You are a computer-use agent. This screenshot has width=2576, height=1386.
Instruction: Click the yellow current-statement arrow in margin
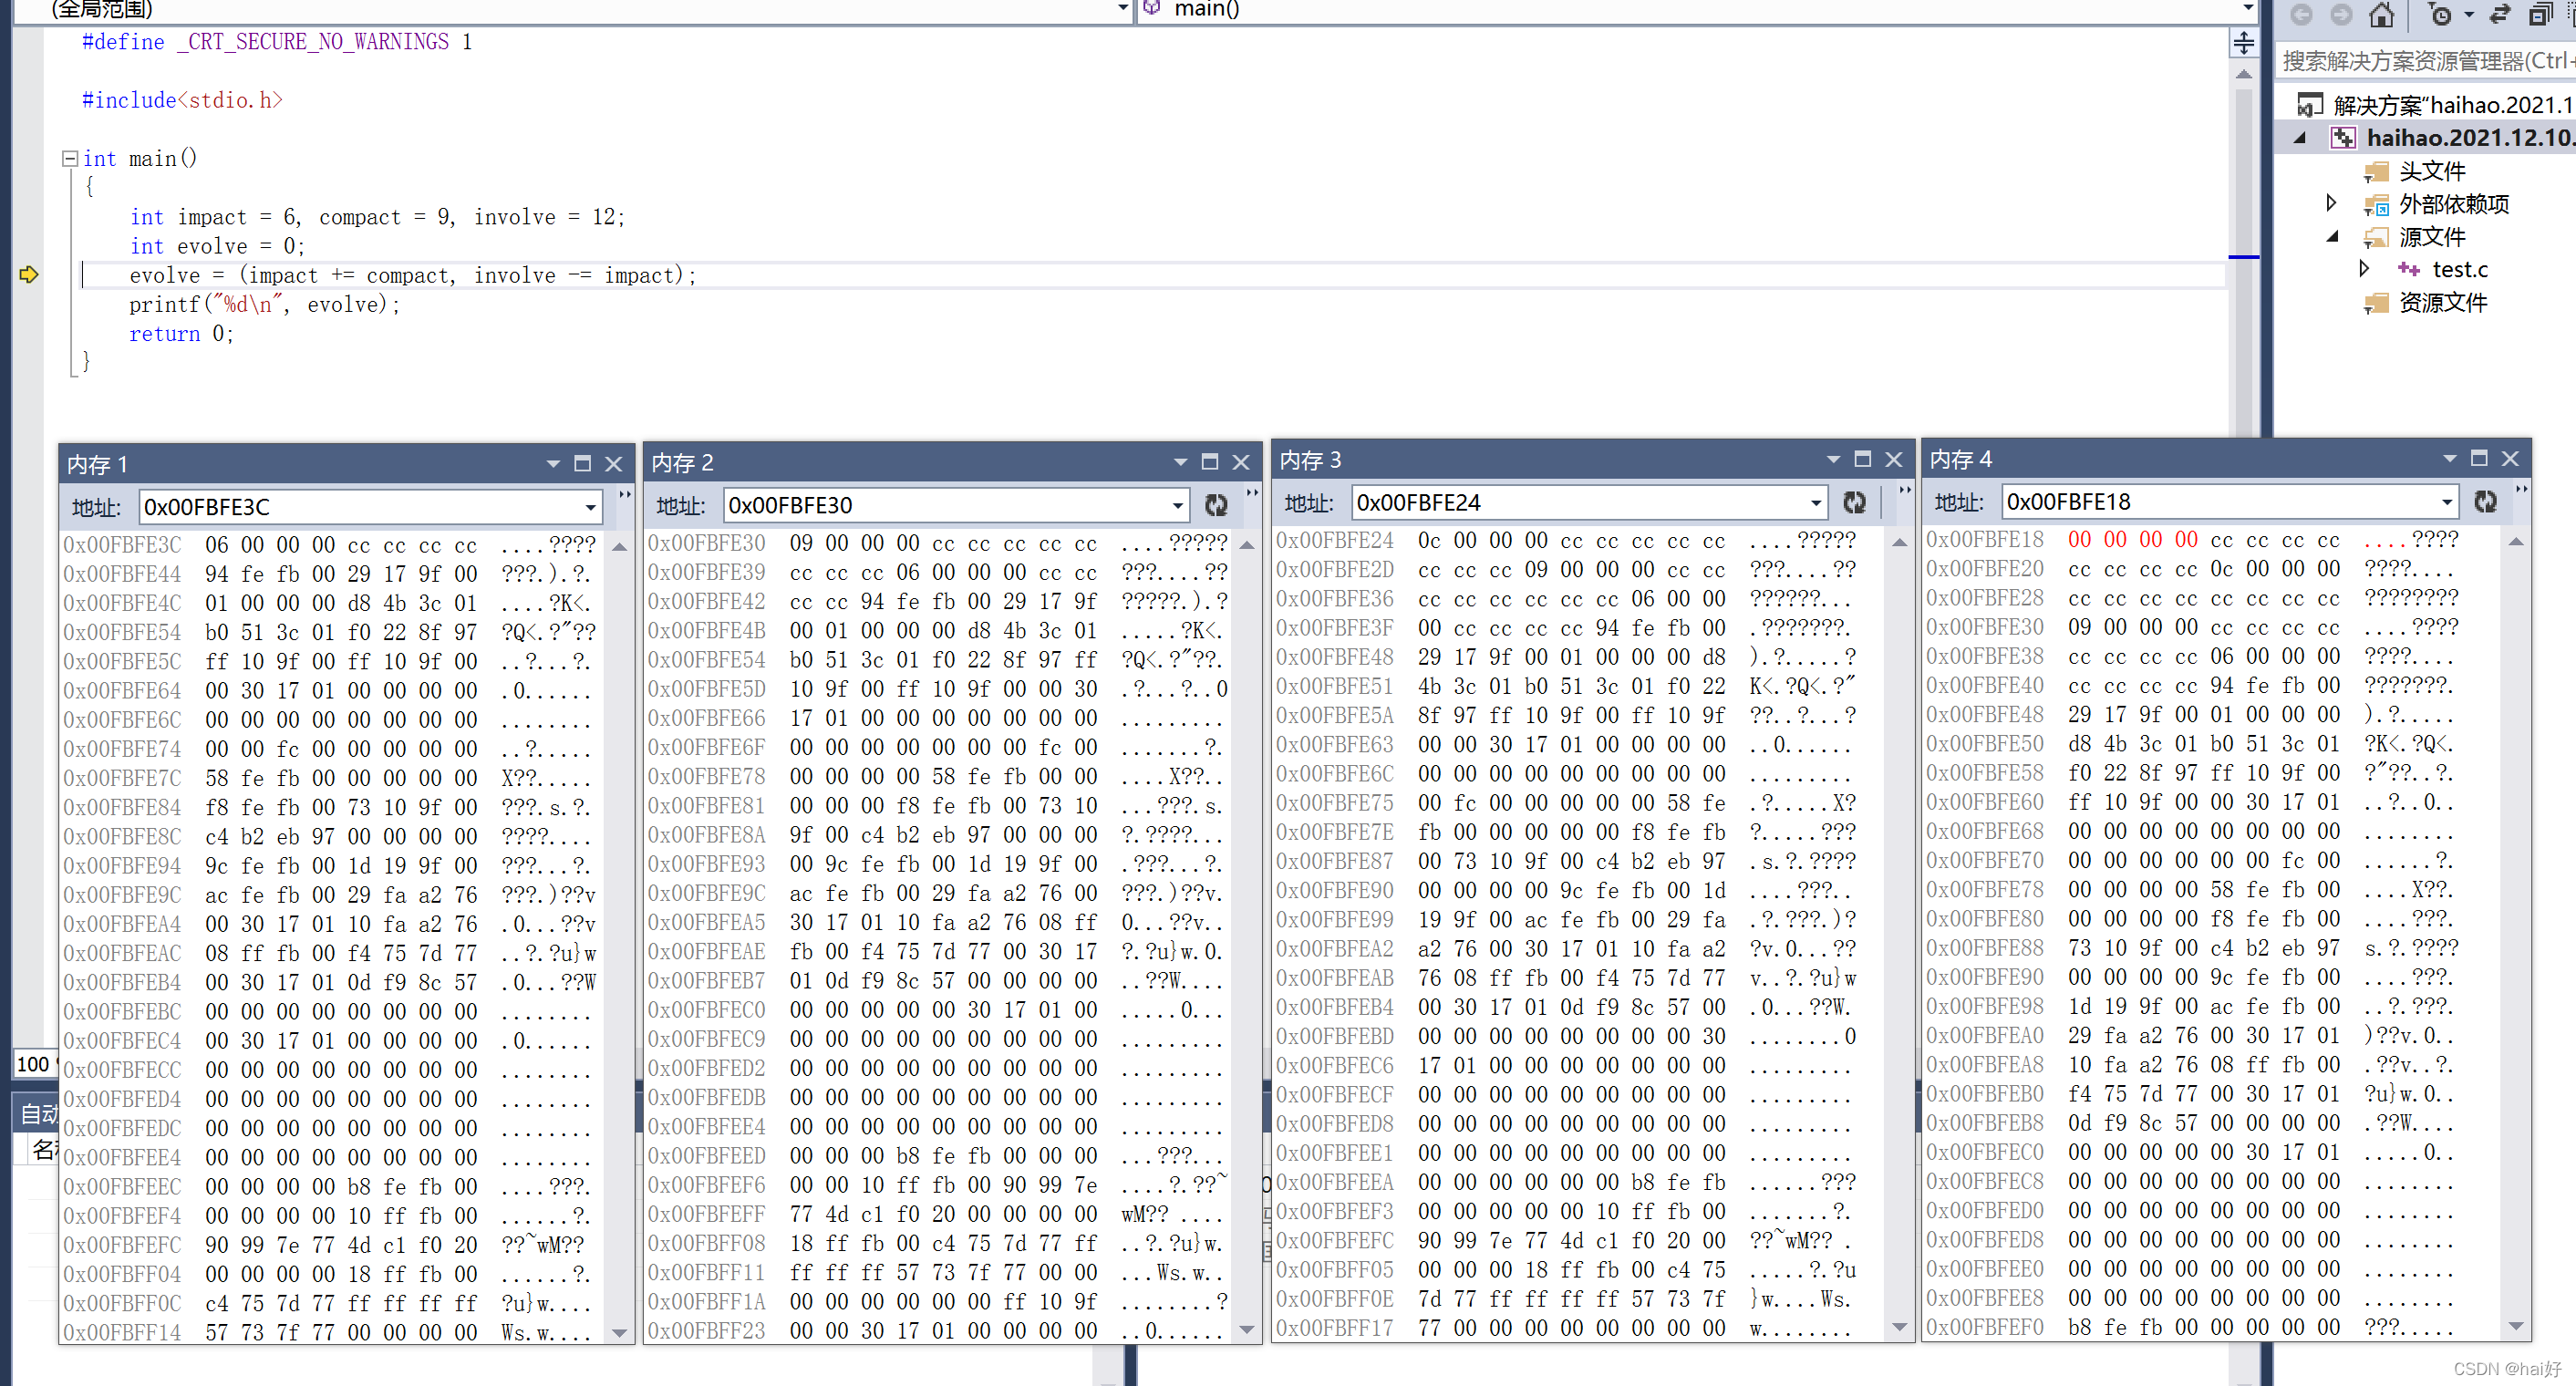tap(29, 274)
